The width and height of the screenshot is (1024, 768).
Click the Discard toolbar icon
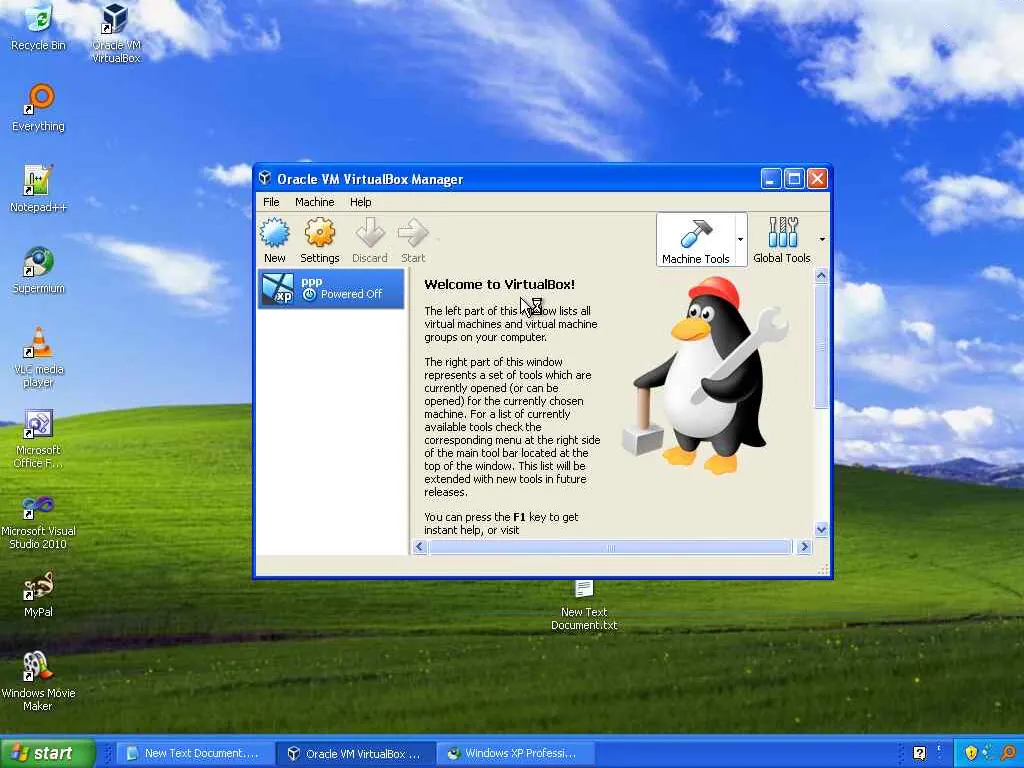pos(370,240)
